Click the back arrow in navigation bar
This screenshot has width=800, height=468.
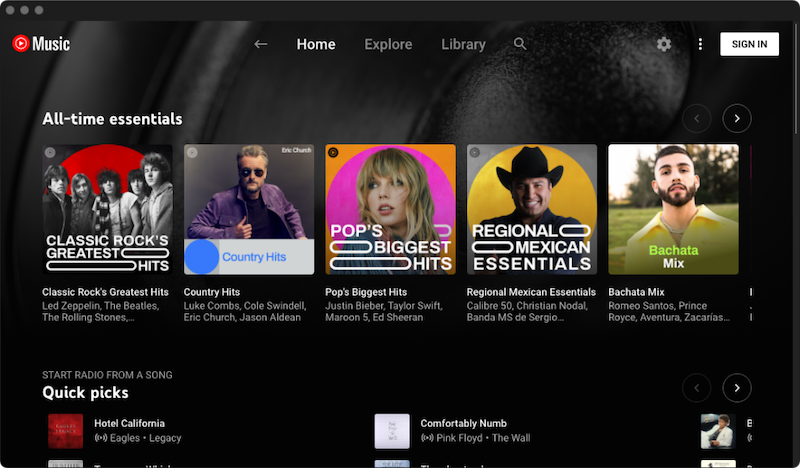261,44
